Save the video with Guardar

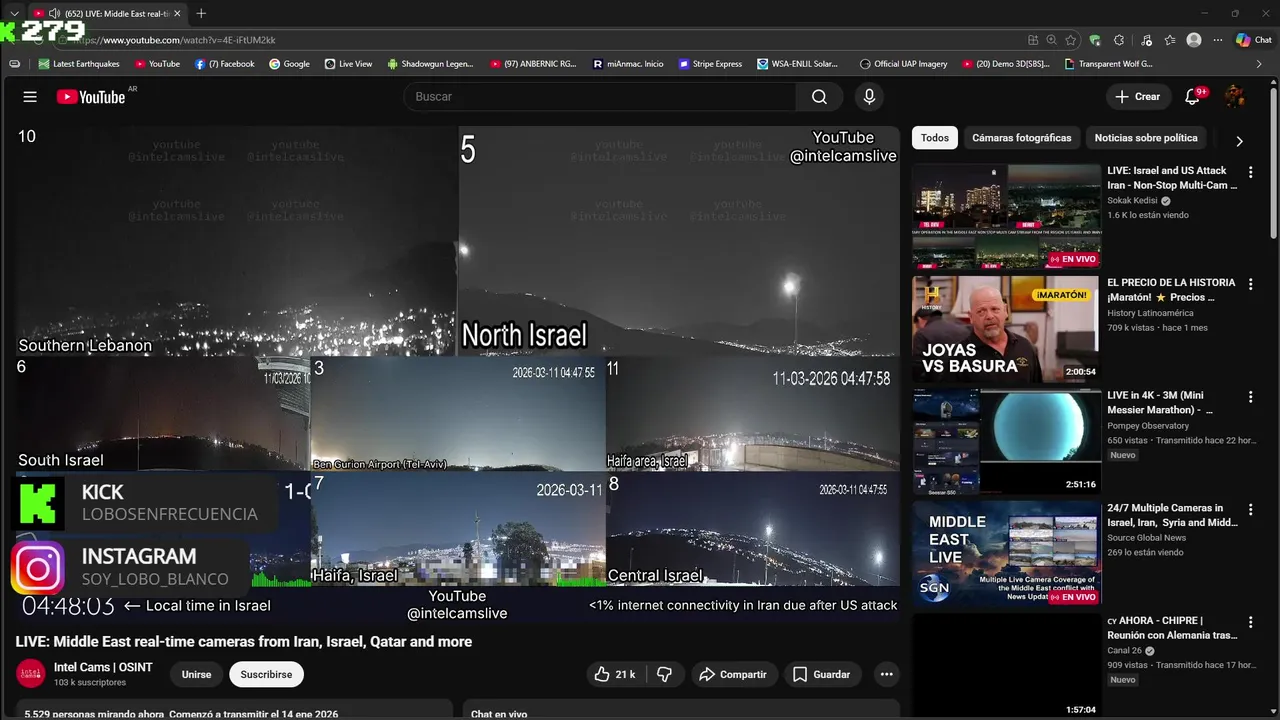pos(821,674)
